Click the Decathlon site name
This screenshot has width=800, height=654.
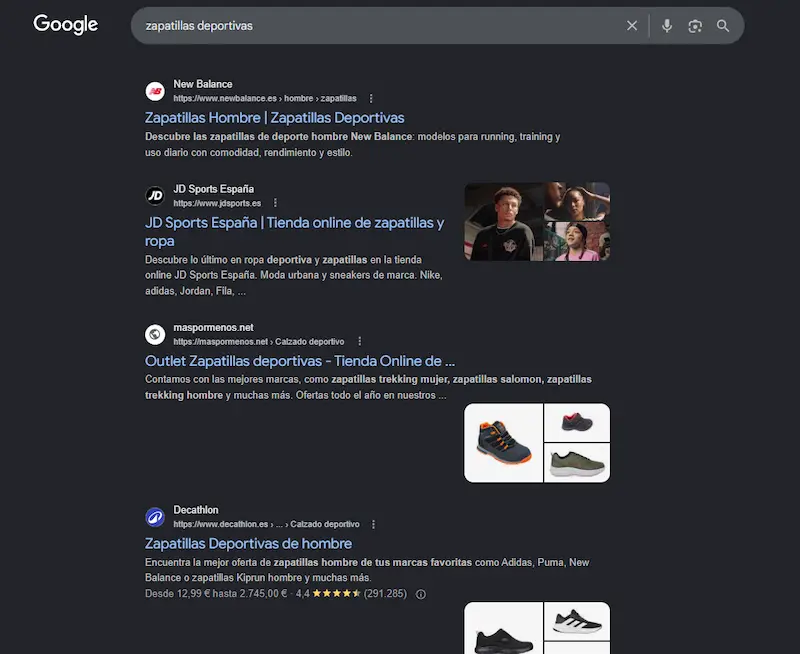point(196,510)
